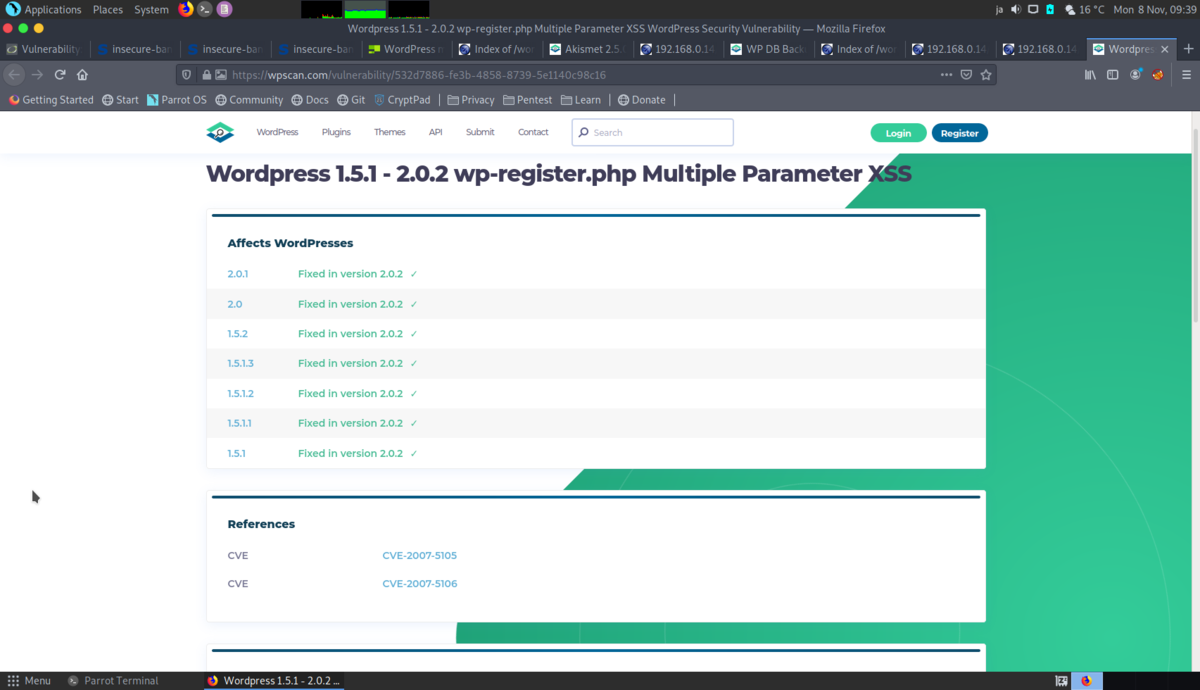The height and width of the screenshot is (690, 1200).
Task: Open a new browser tab
Action: tap(1188, 49)
